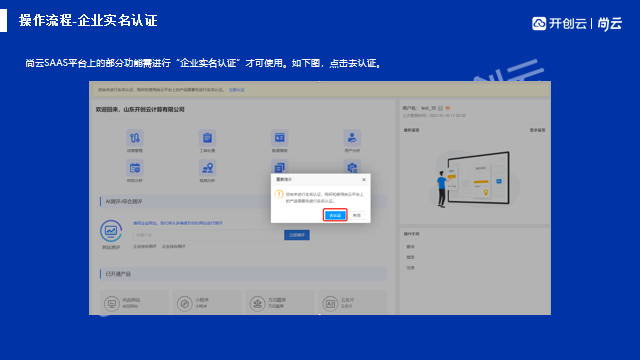The height and width of the screenshot is (360, 640).
Task: Close the 重要提示 dialog with the X
Action: (364, 180)
